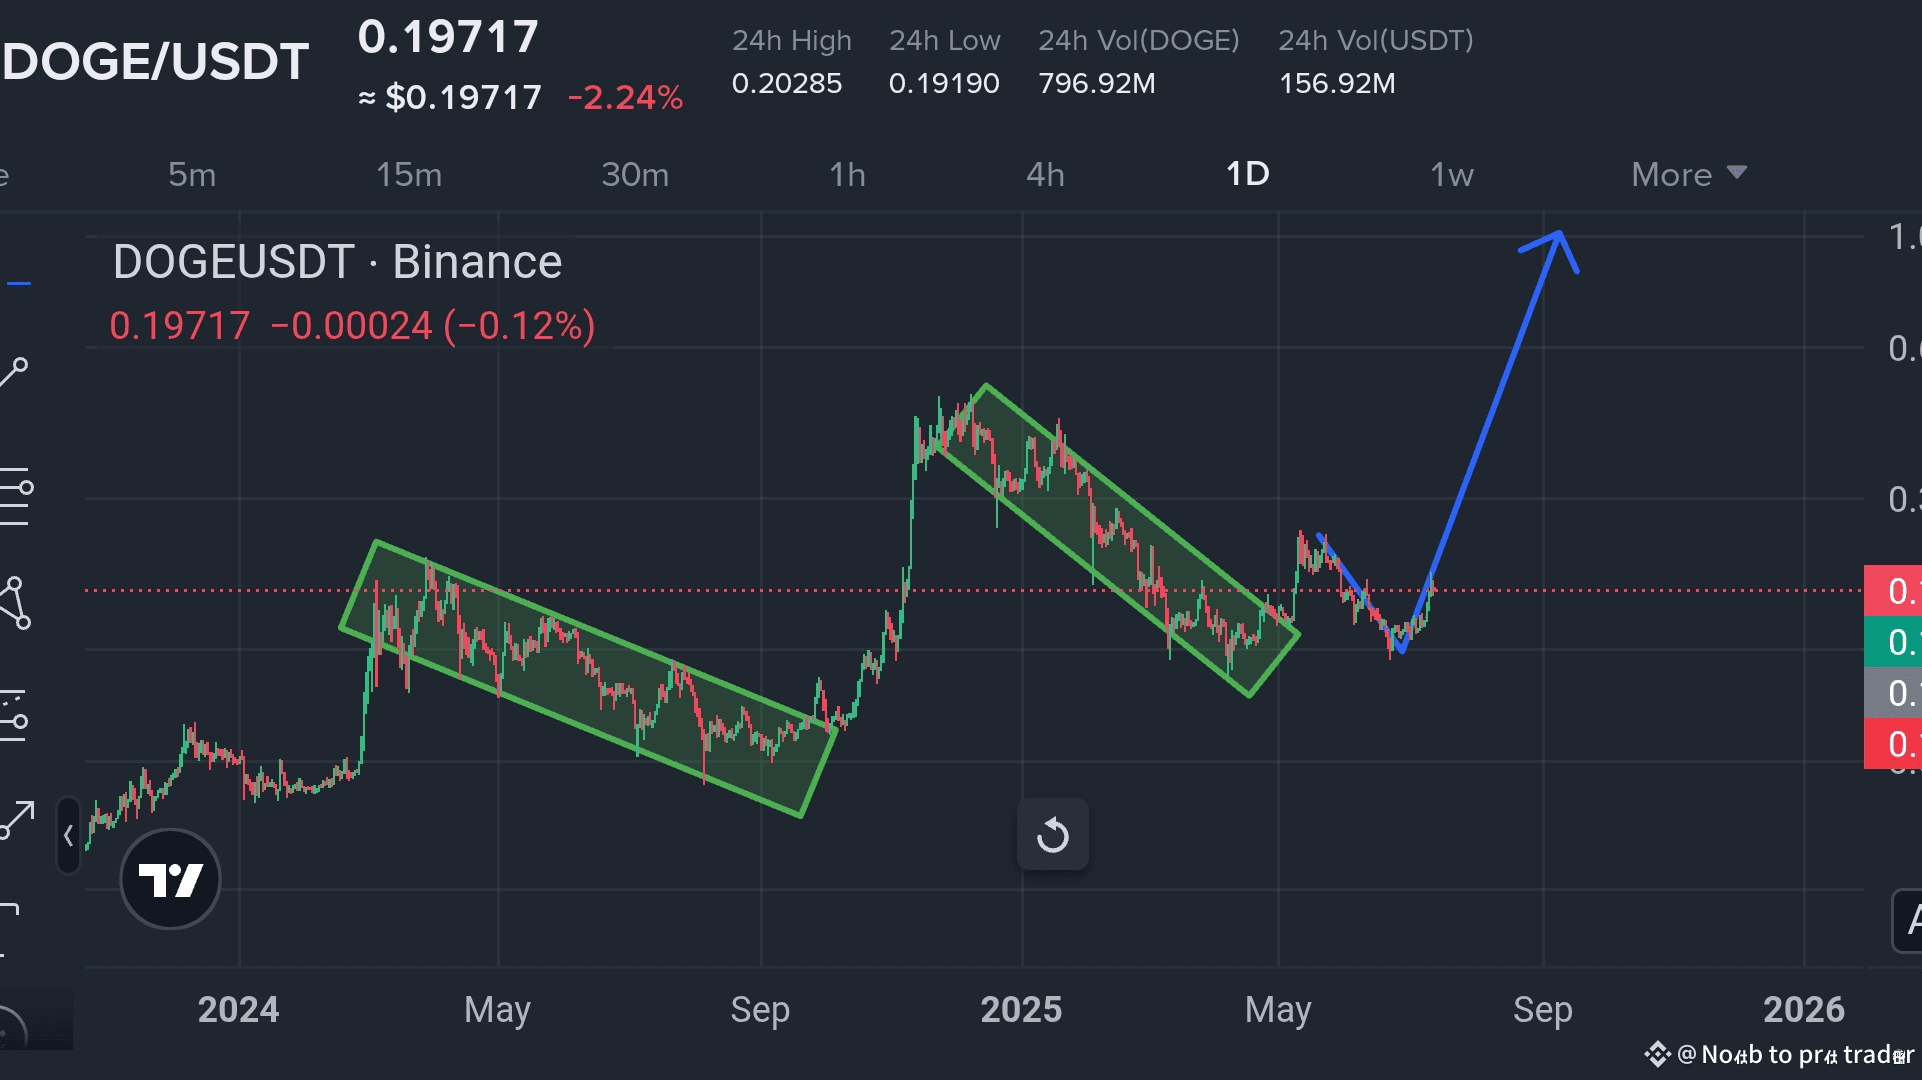Select the arrow drawing tool
1922x1080 pixels.
point(16,820)
